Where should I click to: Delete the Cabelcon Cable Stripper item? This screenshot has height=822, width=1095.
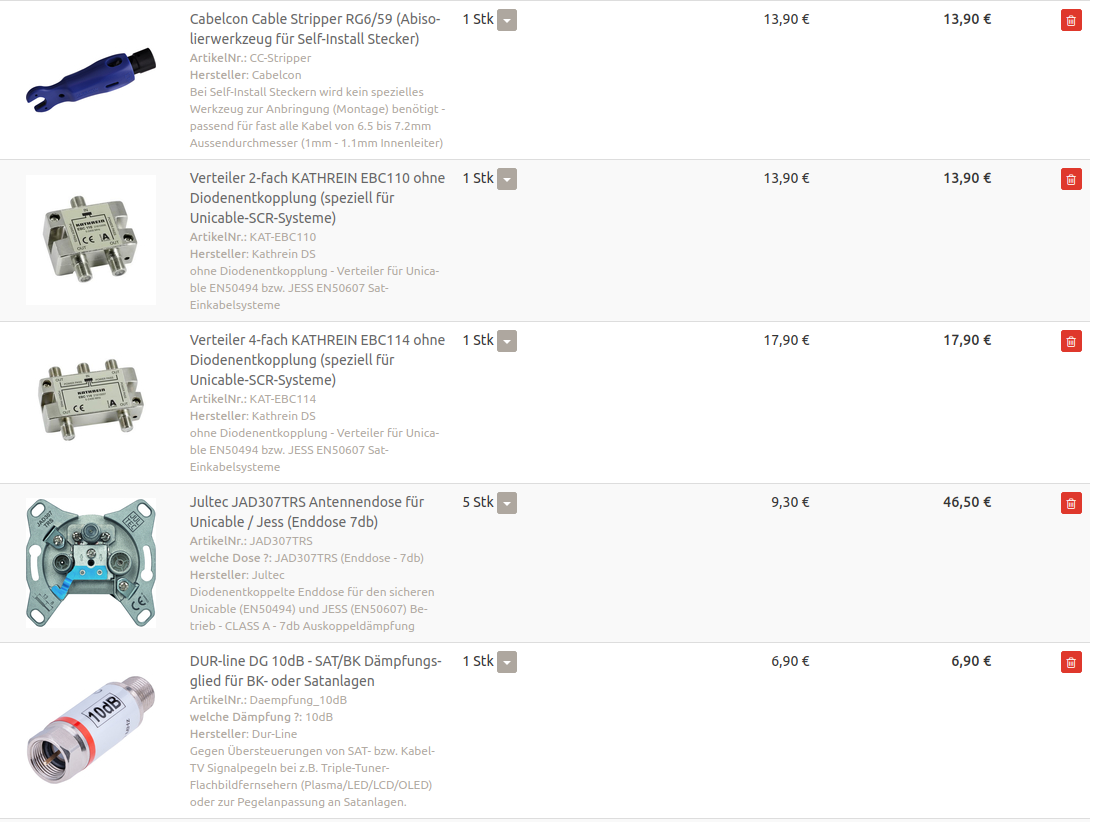point(1071,20)
